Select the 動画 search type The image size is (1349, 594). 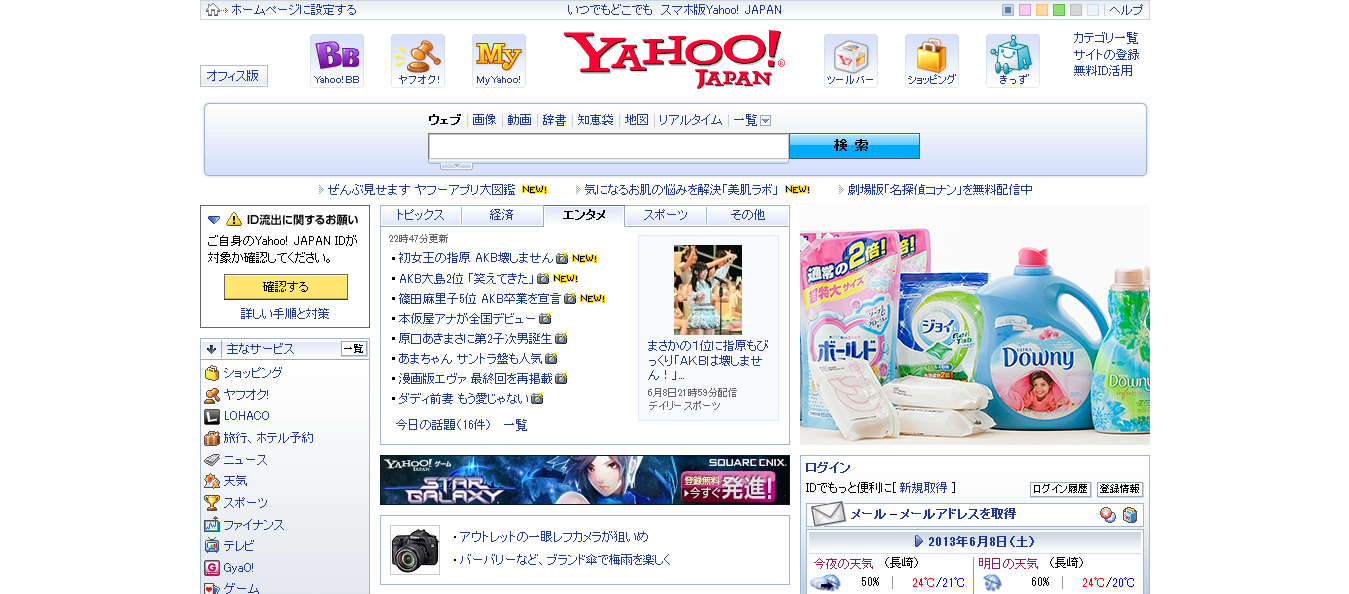tap(520, 120)
